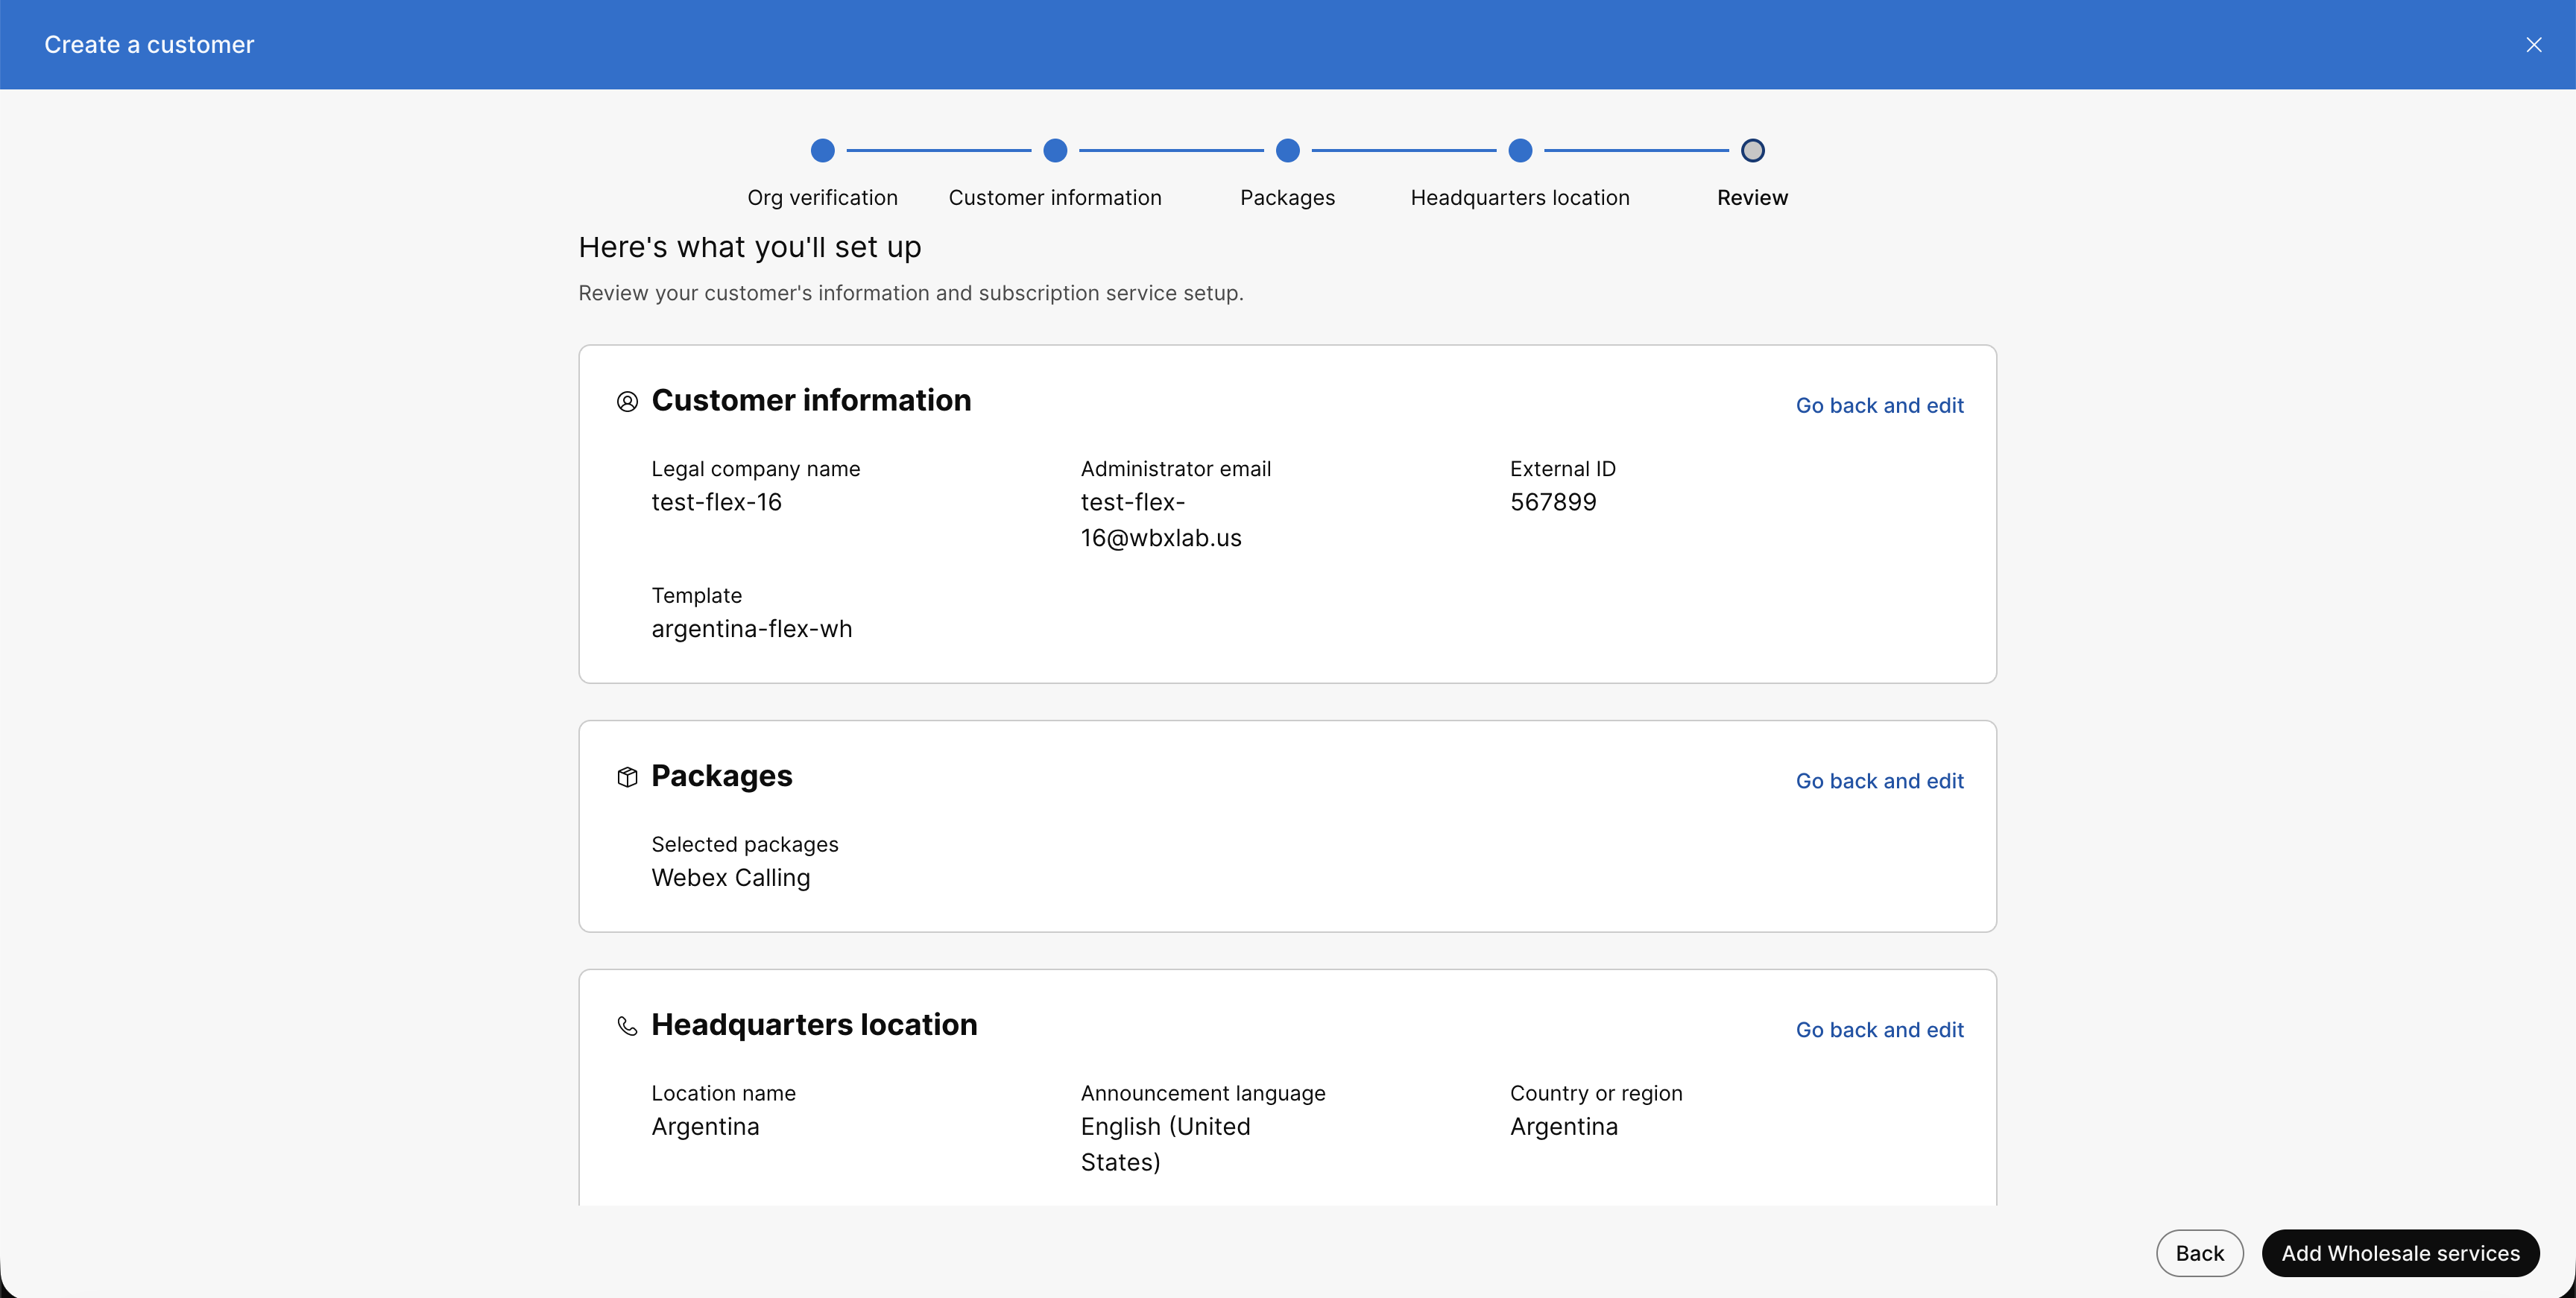Select the unfilled Review step circle
The height and width of the screenshot is (1298, 2576).
(x=1752, y=150)
